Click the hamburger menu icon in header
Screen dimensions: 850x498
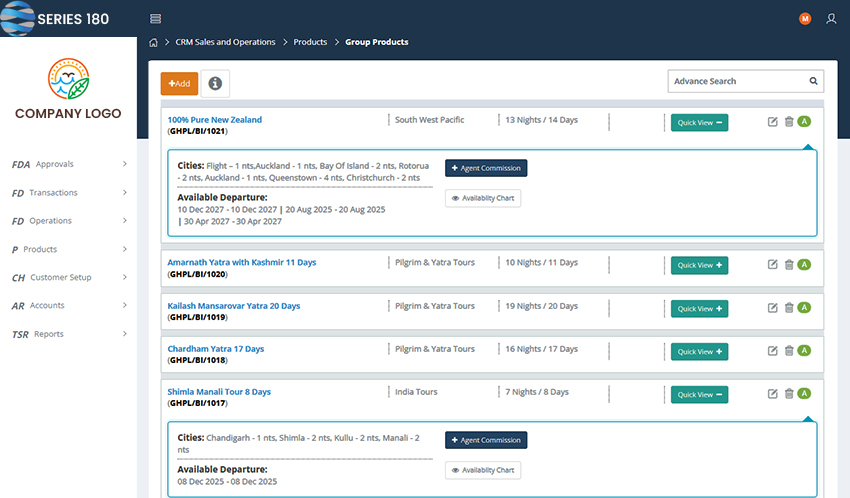(x=155, y=19)
